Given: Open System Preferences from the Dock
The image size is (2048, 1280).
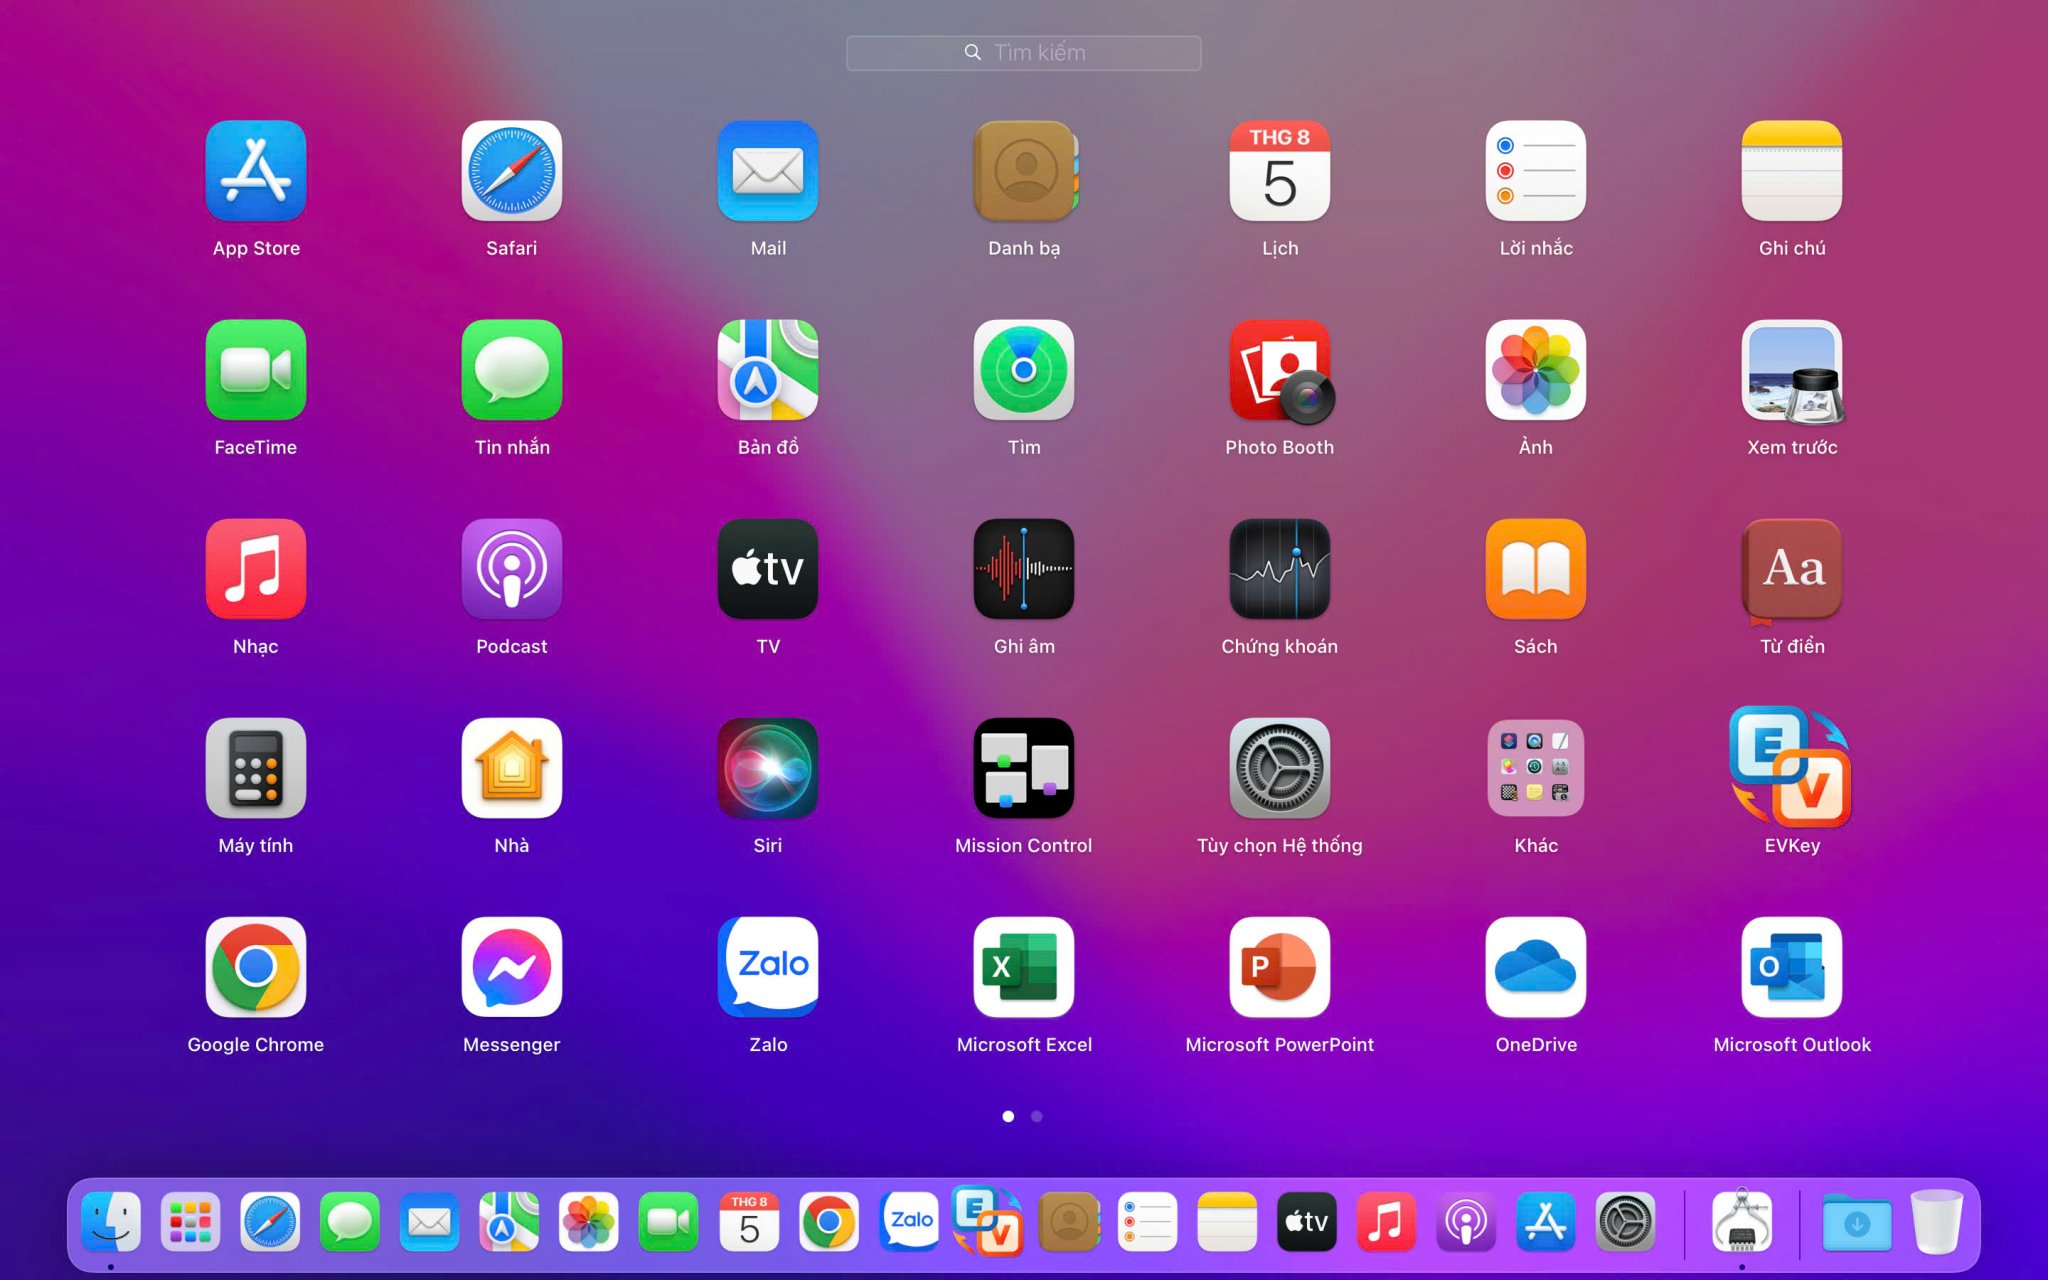Looking at the screenshot, I should (x=1626, y=1221).
